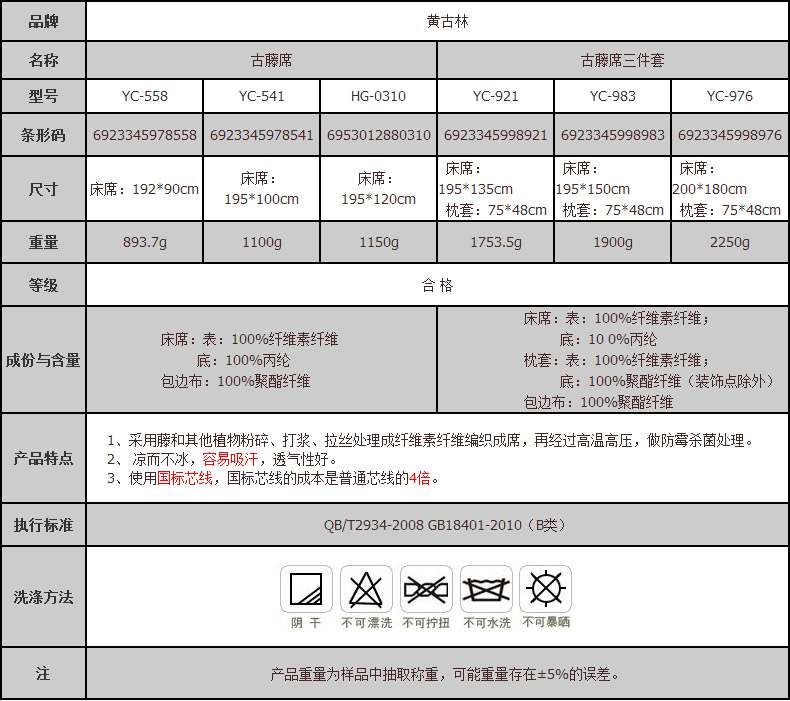The width and height of the screenshot is (790, 701).
Task: Click the 产品特点 row header
Action: click(x=43, y=458)
